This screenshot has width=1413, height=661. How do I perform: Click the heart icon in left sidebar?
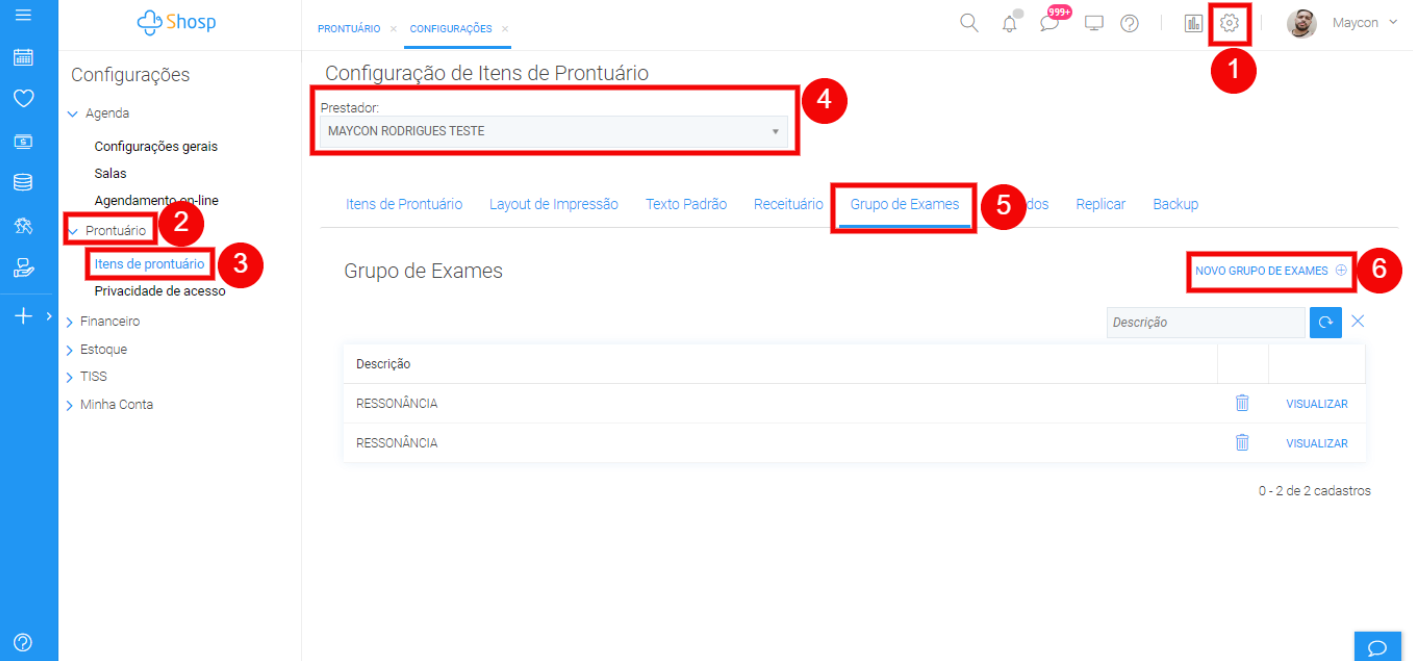pos(23,98)
